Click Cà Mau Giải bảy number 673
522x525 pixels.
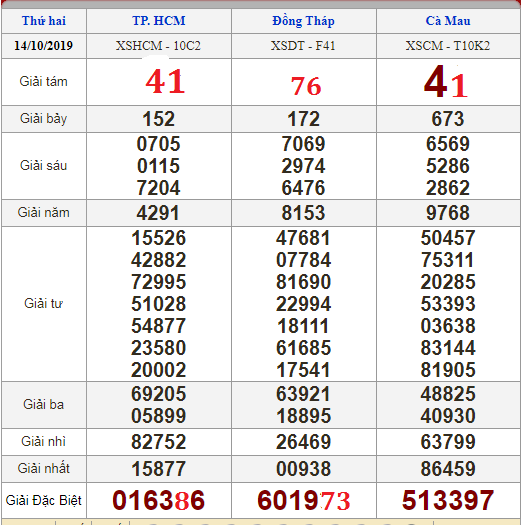[448, 119]
